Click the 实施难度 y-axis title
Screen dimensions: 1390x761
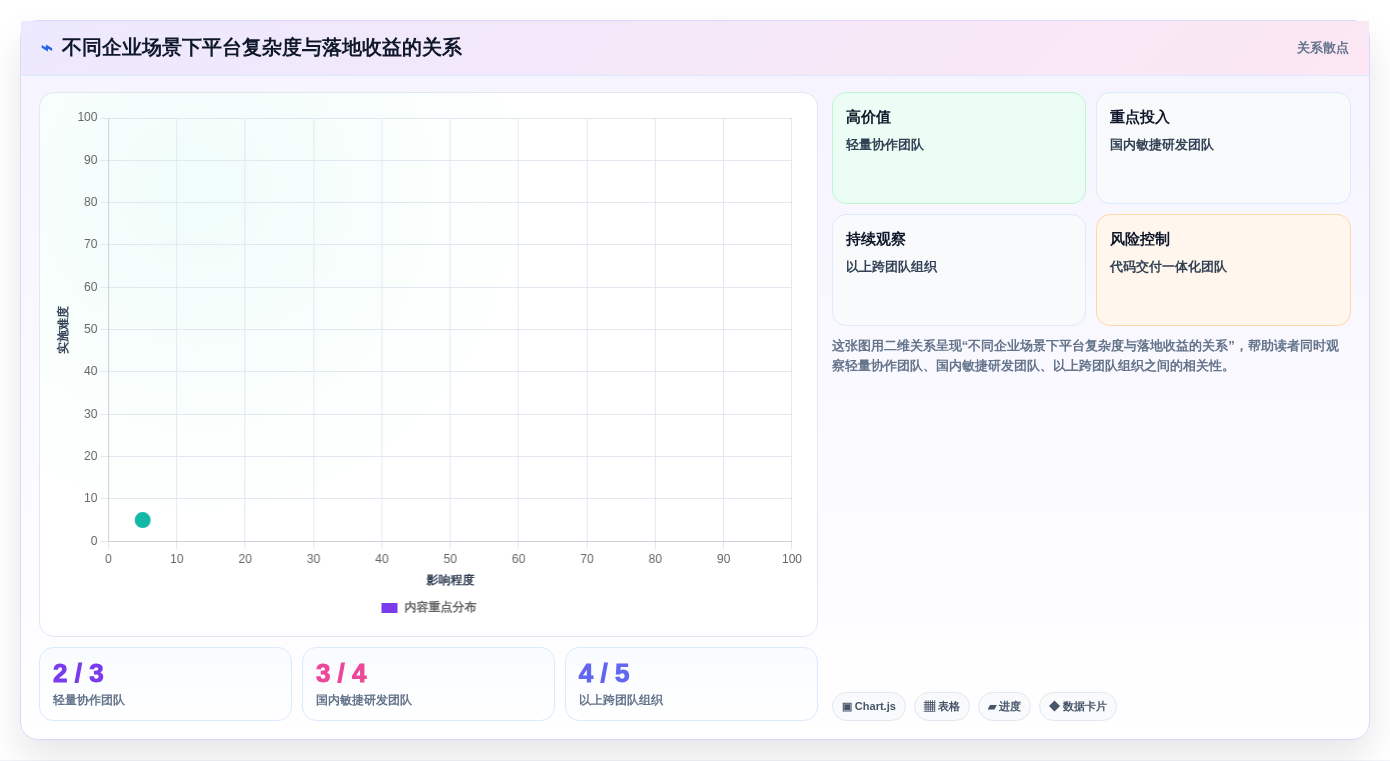[x=63, y=330]
